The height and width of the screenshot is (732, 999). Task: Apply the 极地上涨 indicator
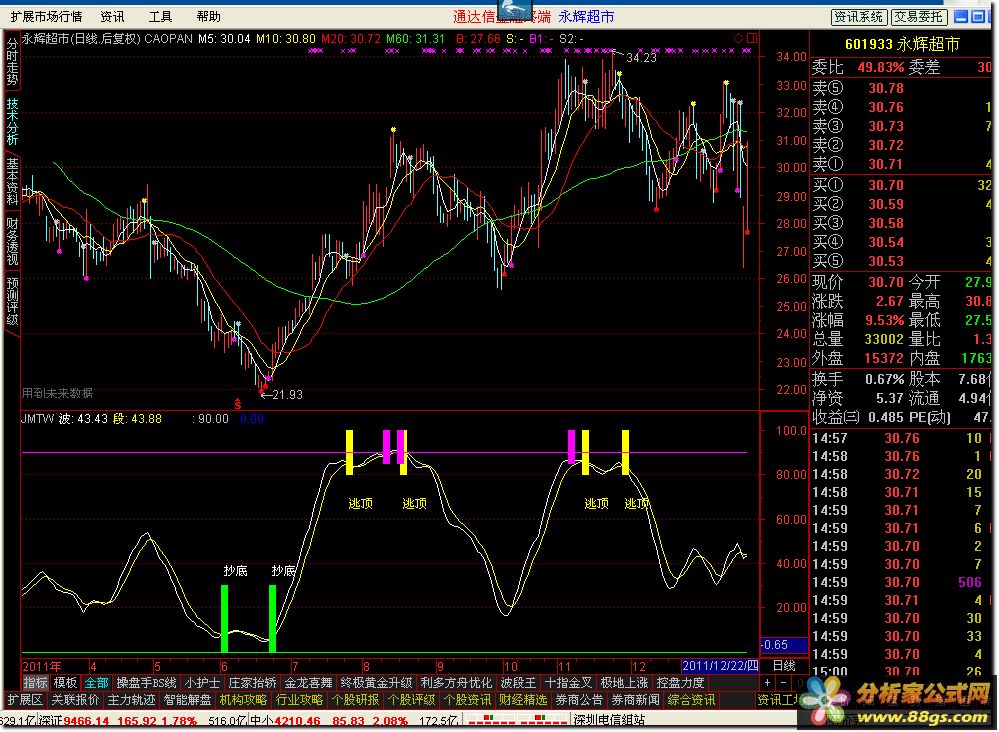pyautogui.click(x=624, y=682)
